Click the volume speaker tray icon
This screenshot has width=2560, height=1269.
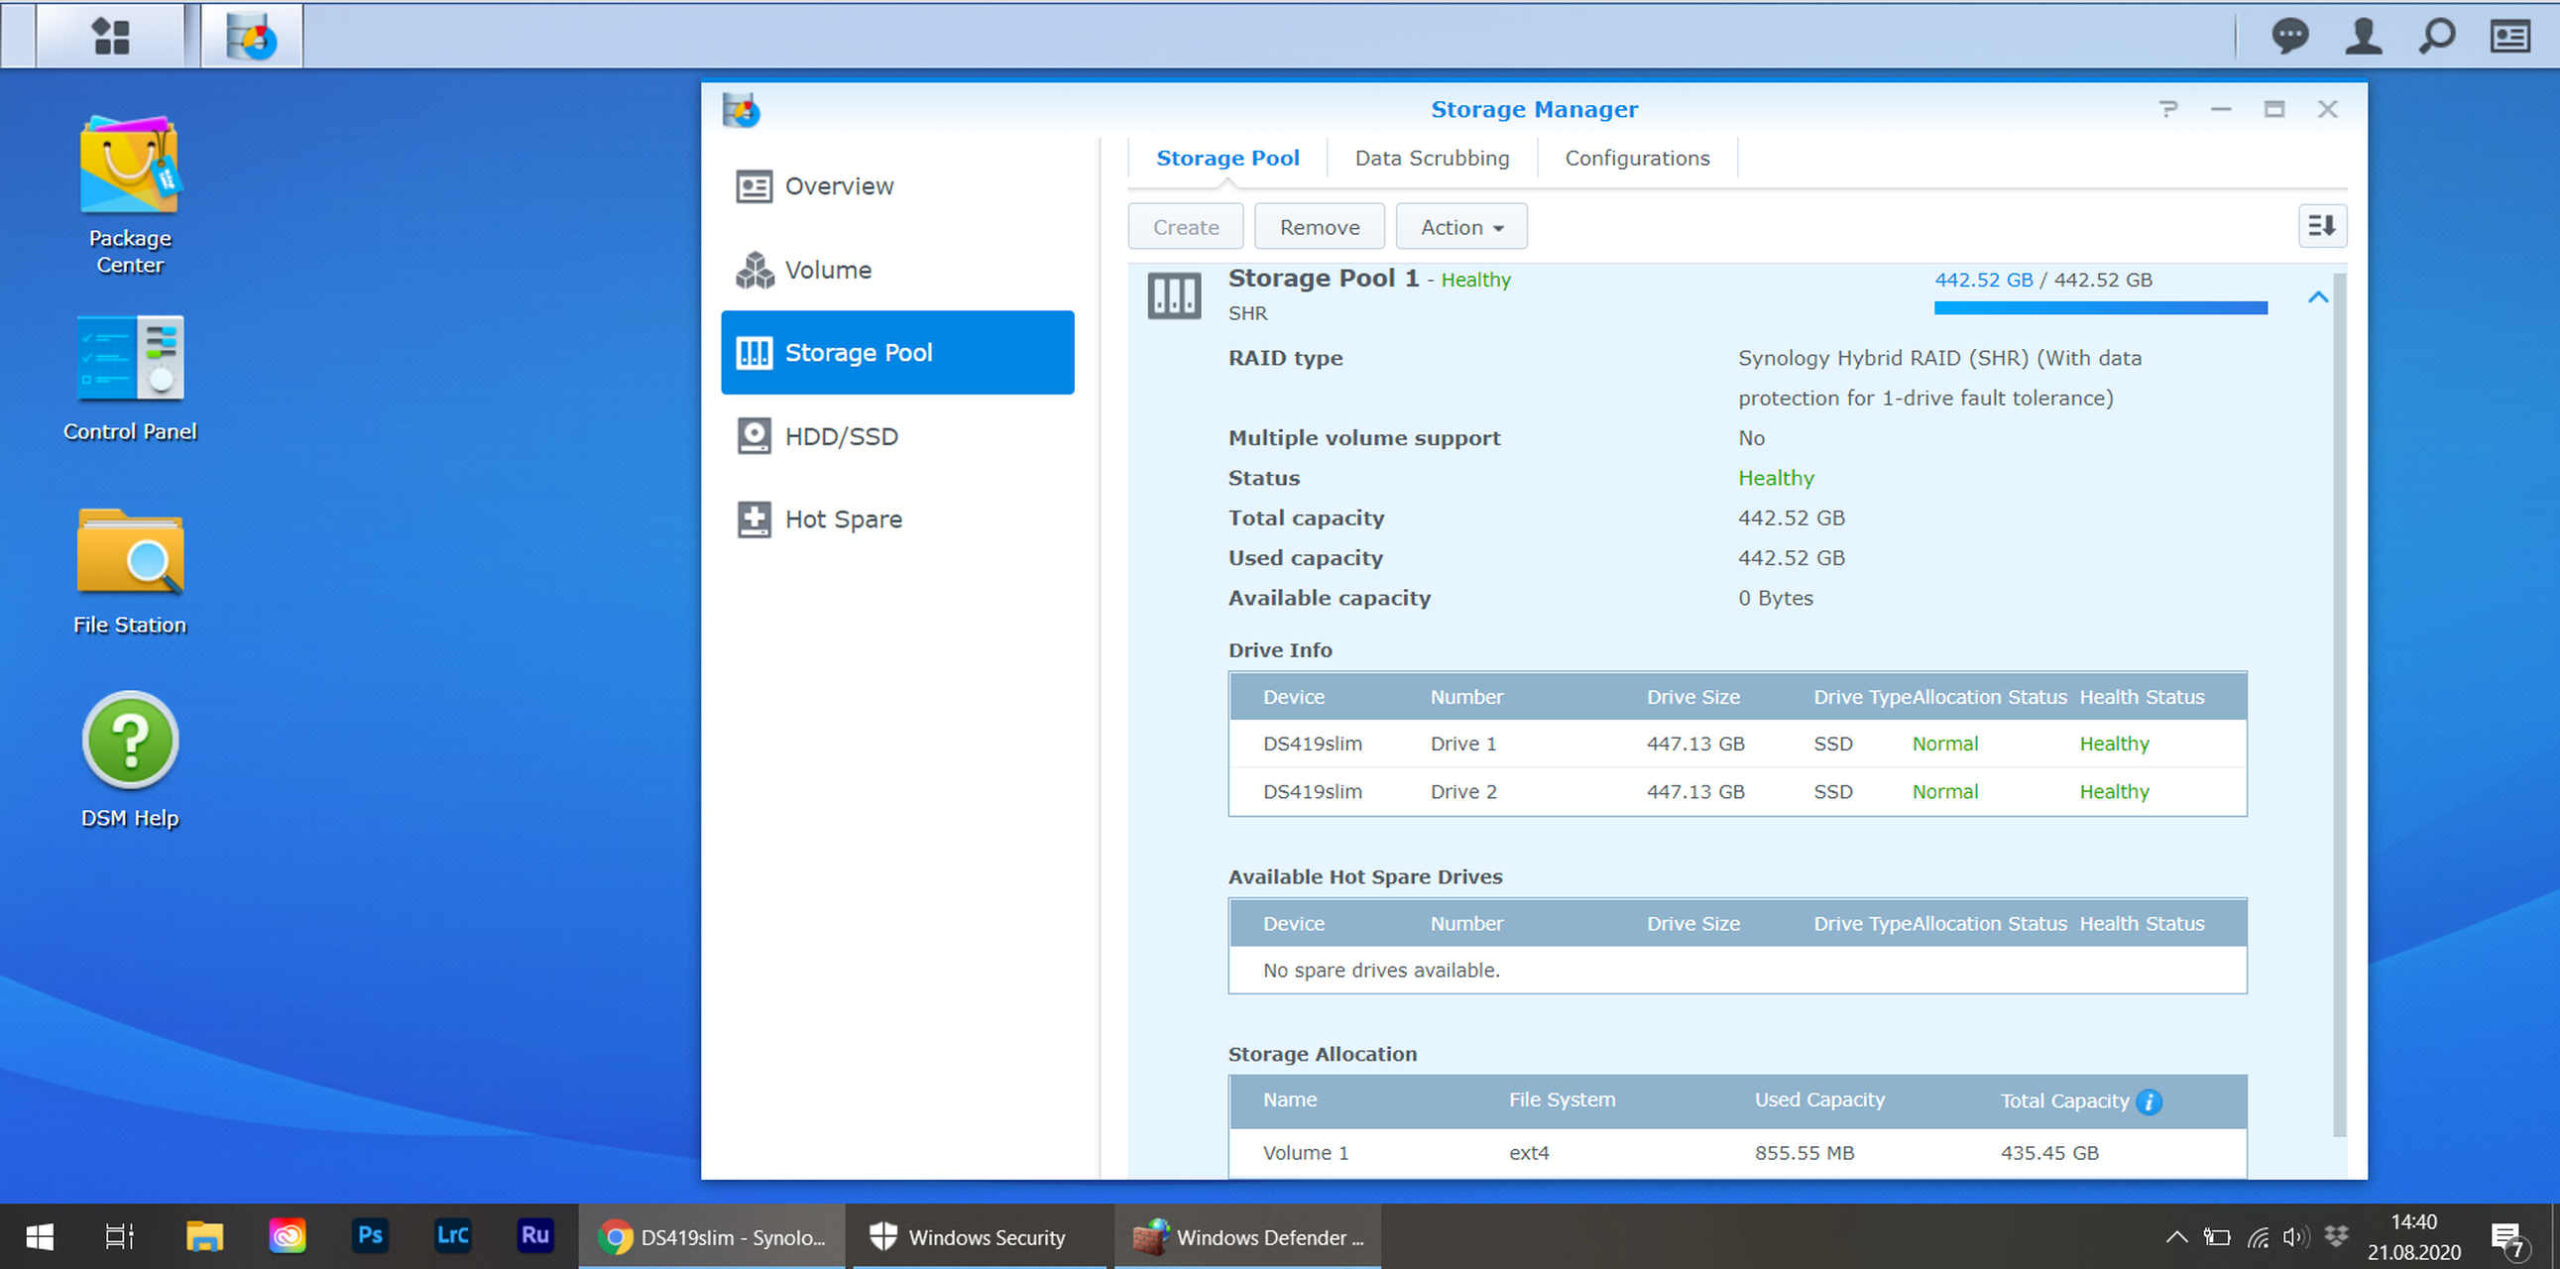[2295, 1237]
